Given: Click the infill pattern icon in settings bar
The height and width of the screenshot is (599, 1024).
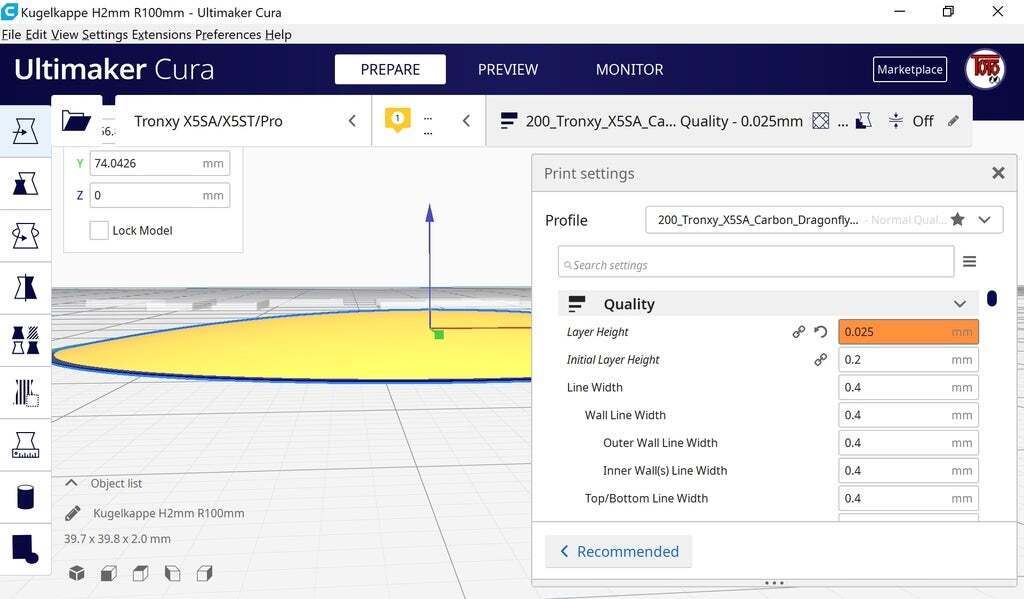Looking at the screenshot, I should point(820,121).
